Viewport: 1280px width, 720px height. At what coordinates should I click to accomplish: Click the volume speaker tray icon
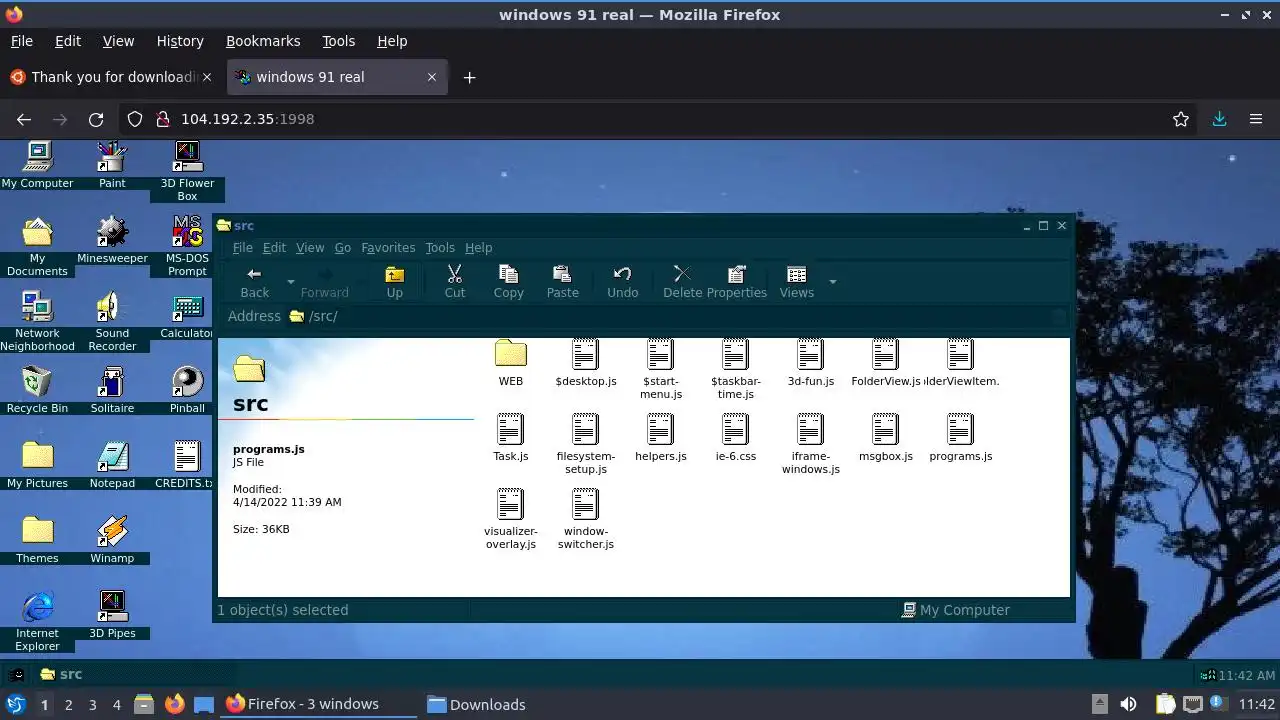(1128, 704)
